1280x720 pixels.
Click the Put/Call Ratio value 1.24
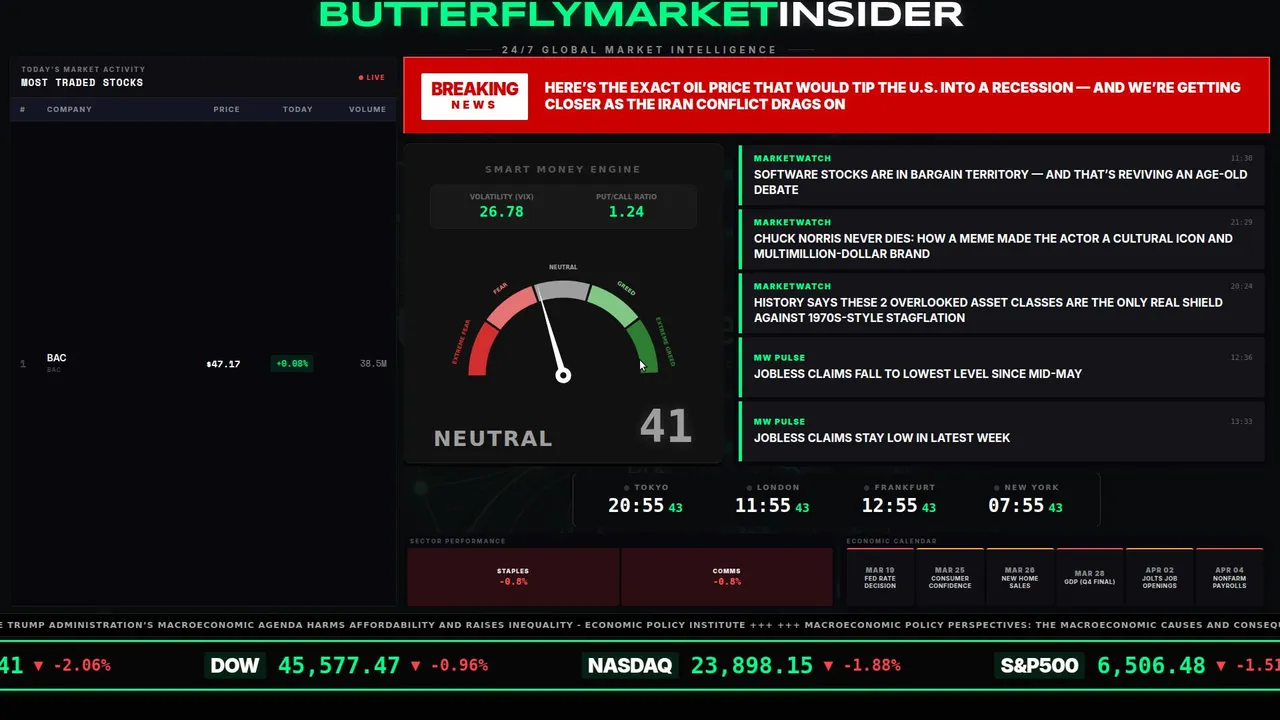626,212
